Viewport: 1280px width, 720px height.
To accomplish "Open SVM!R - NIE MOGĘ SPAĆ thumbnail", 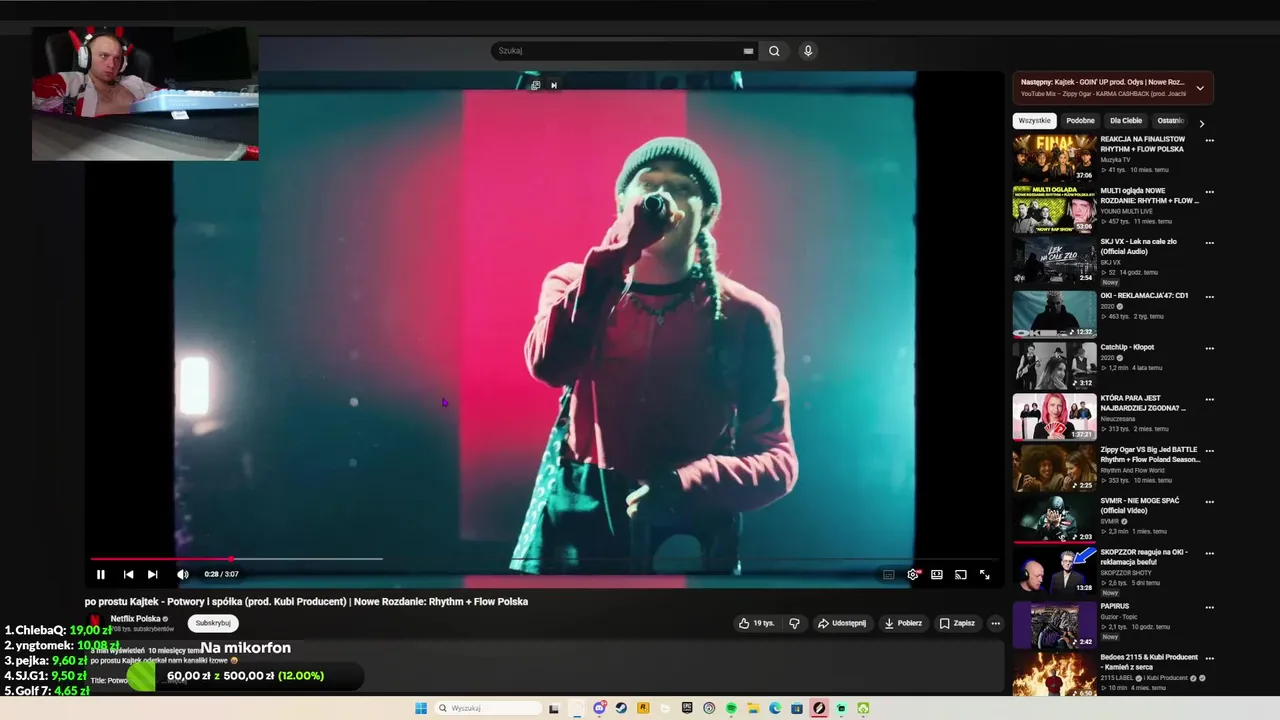I will 1054,518.
